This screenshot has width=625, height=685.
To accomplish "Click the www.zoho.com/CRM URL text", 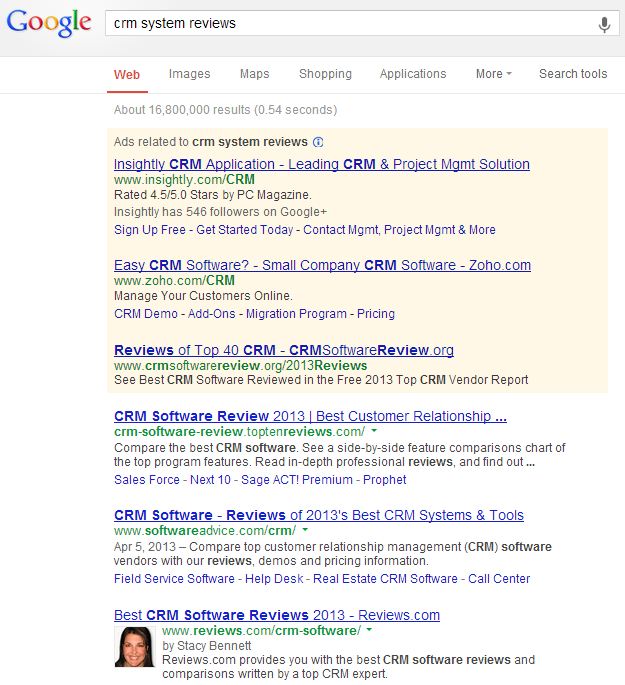I will [x=174, y=280].
